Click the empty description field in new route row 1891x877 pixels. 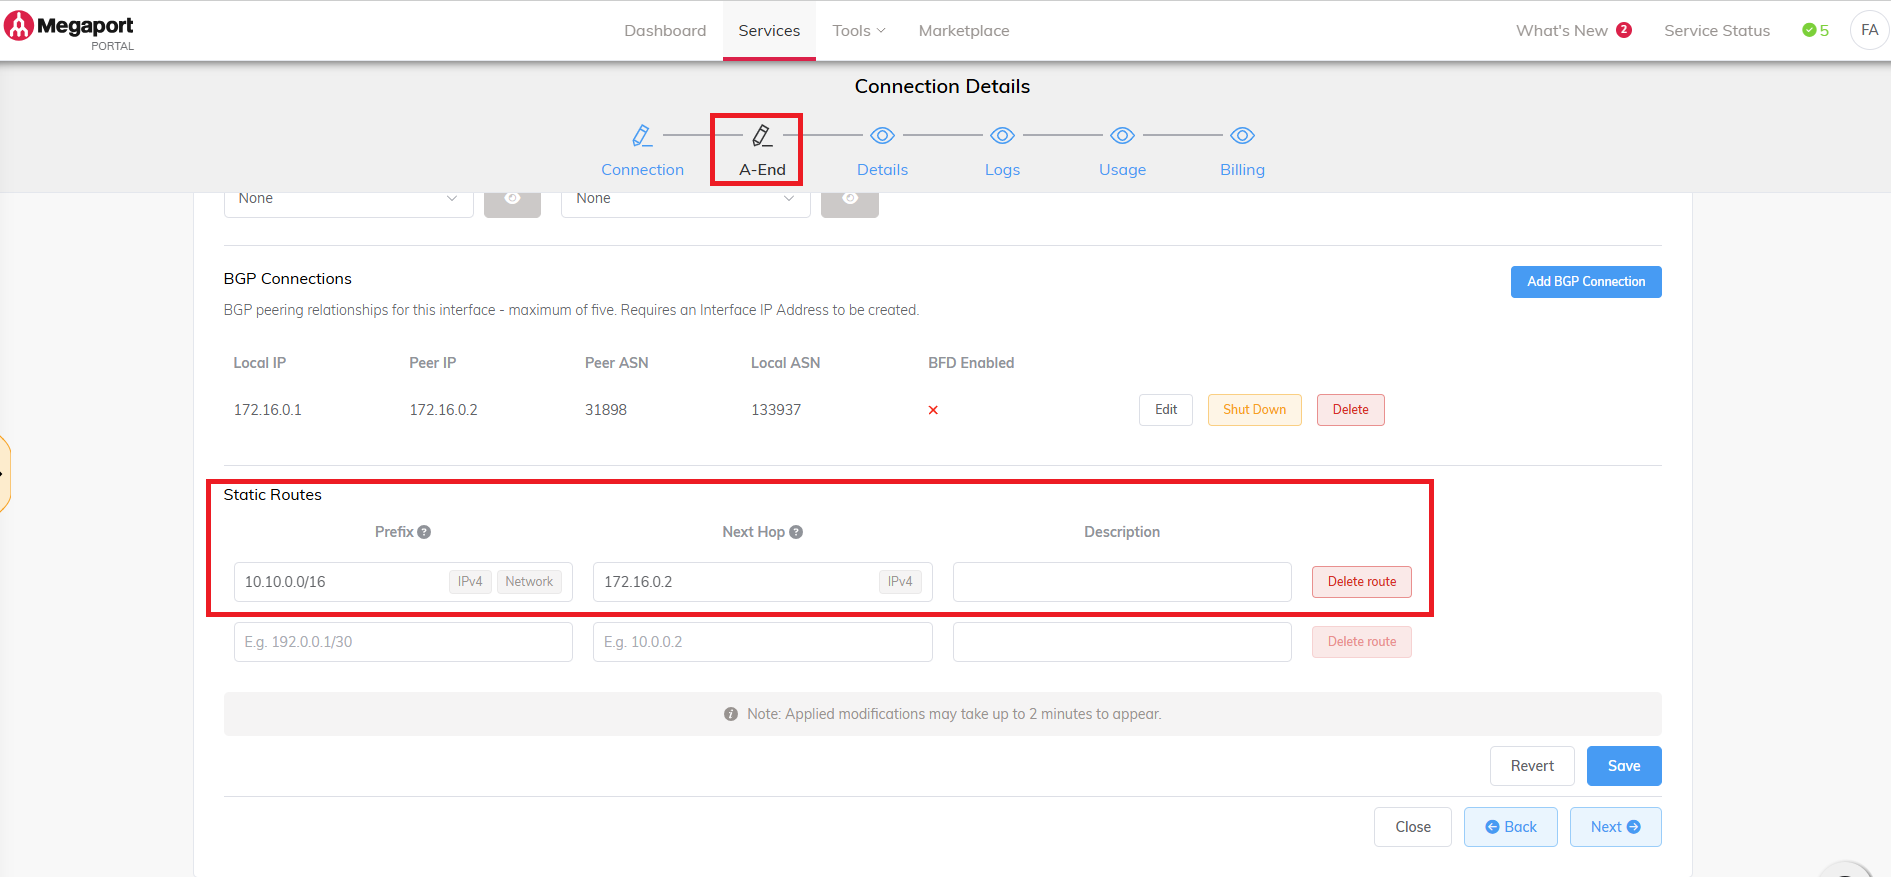pos(1122,642)
